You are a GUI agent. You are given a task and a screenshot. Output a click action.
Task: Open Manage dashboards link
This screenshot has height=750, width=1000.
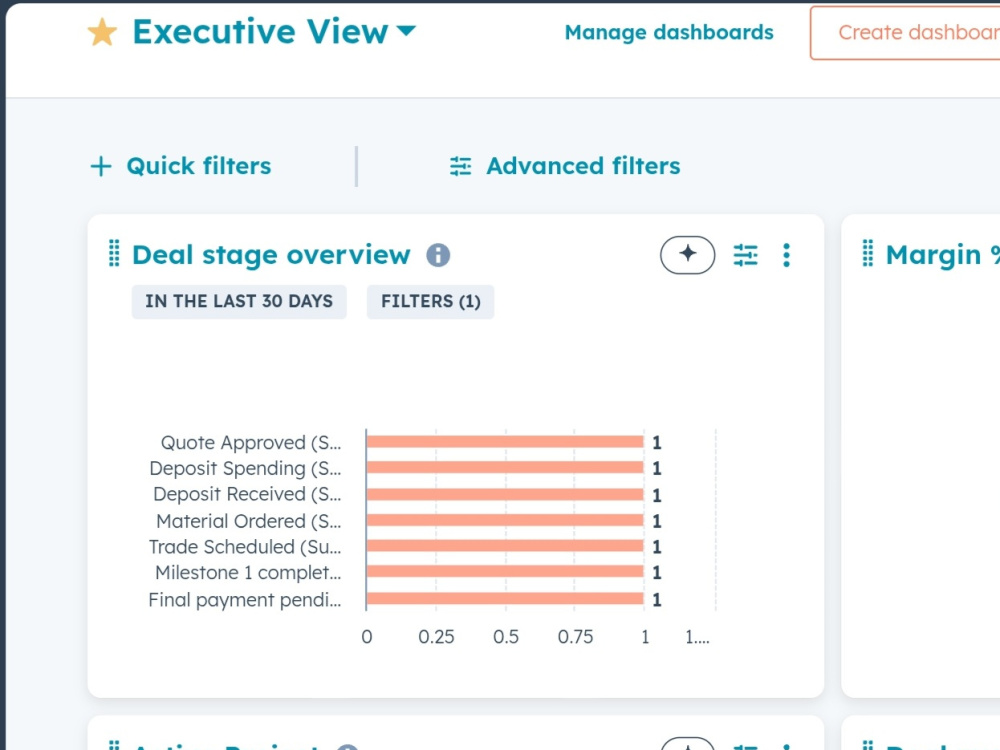[669, 32]
